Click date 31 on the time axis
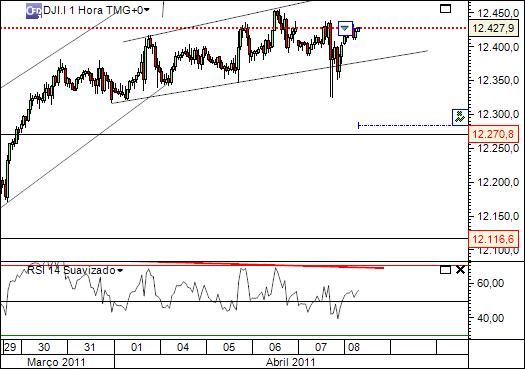 [x=90, y=347]
